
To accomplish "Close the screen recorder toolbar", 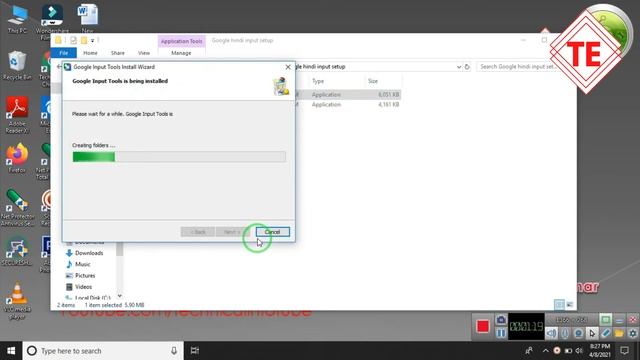I will pyautogui.click(x=633, y=320).
